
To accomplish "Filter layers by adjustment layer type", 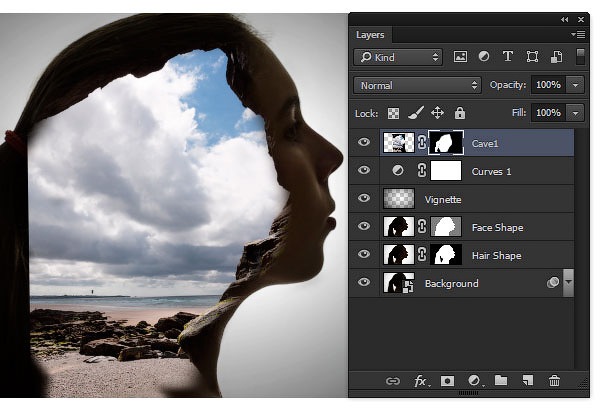I will 484,57.
